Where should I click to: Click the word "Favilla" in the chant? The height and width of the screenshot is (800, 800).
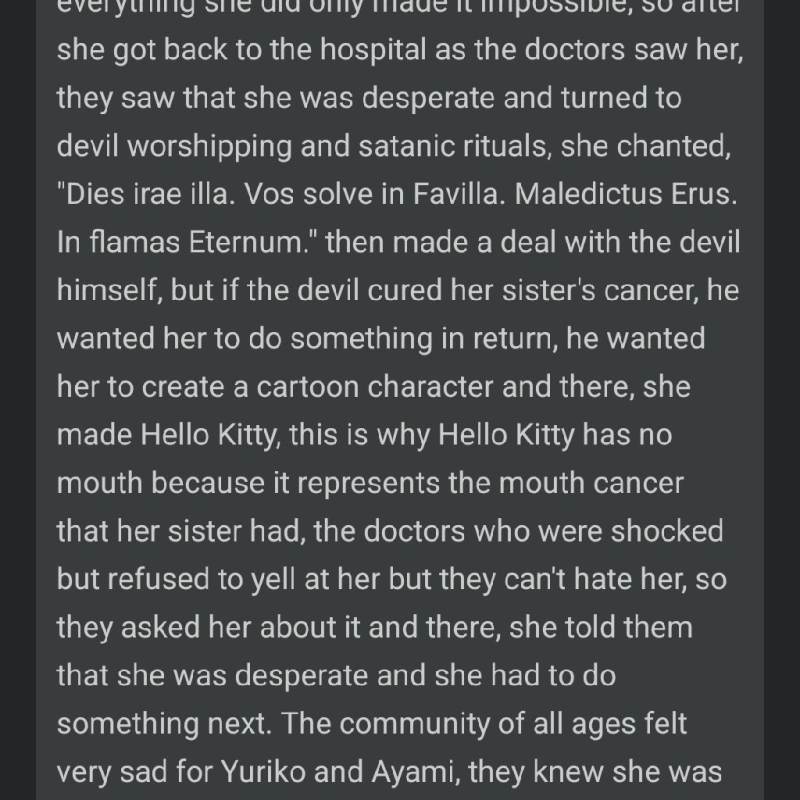click(x=455, y=194)
